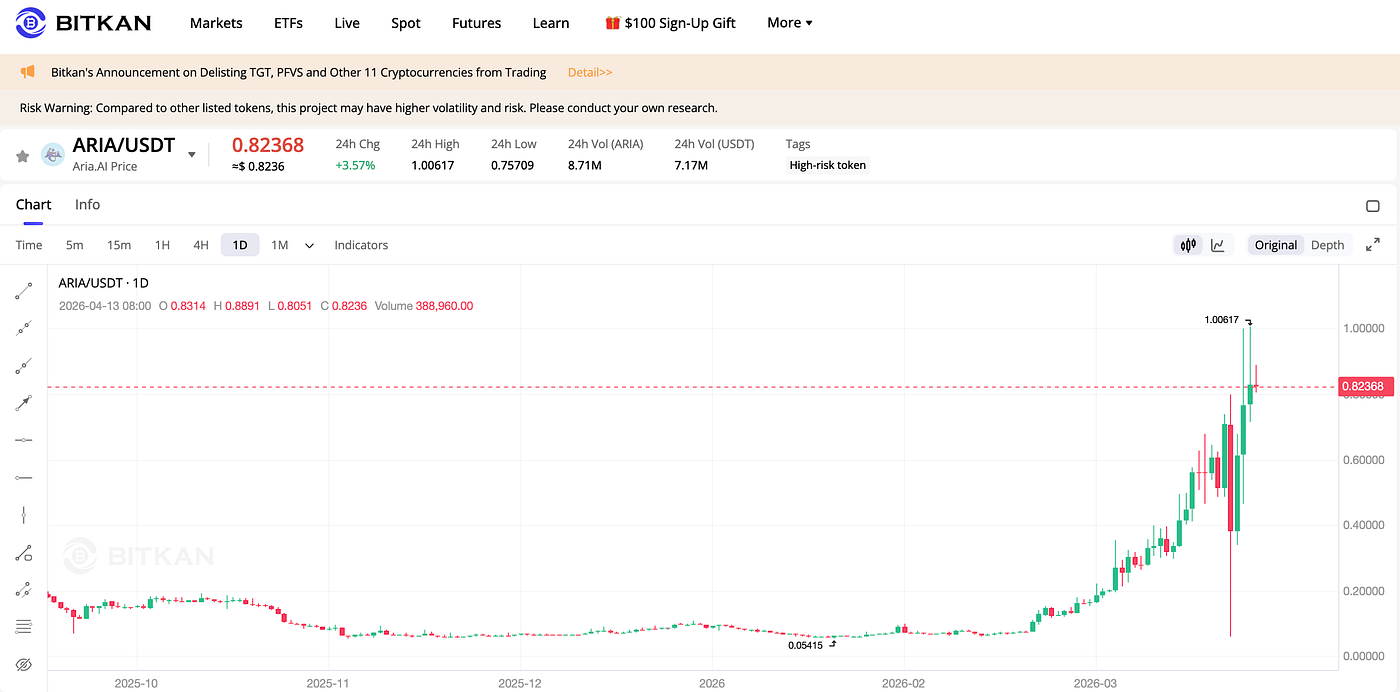The height and width of the screenshot is (692, 1400).
Task: Select the 1H interval
Action: (162, 245)
